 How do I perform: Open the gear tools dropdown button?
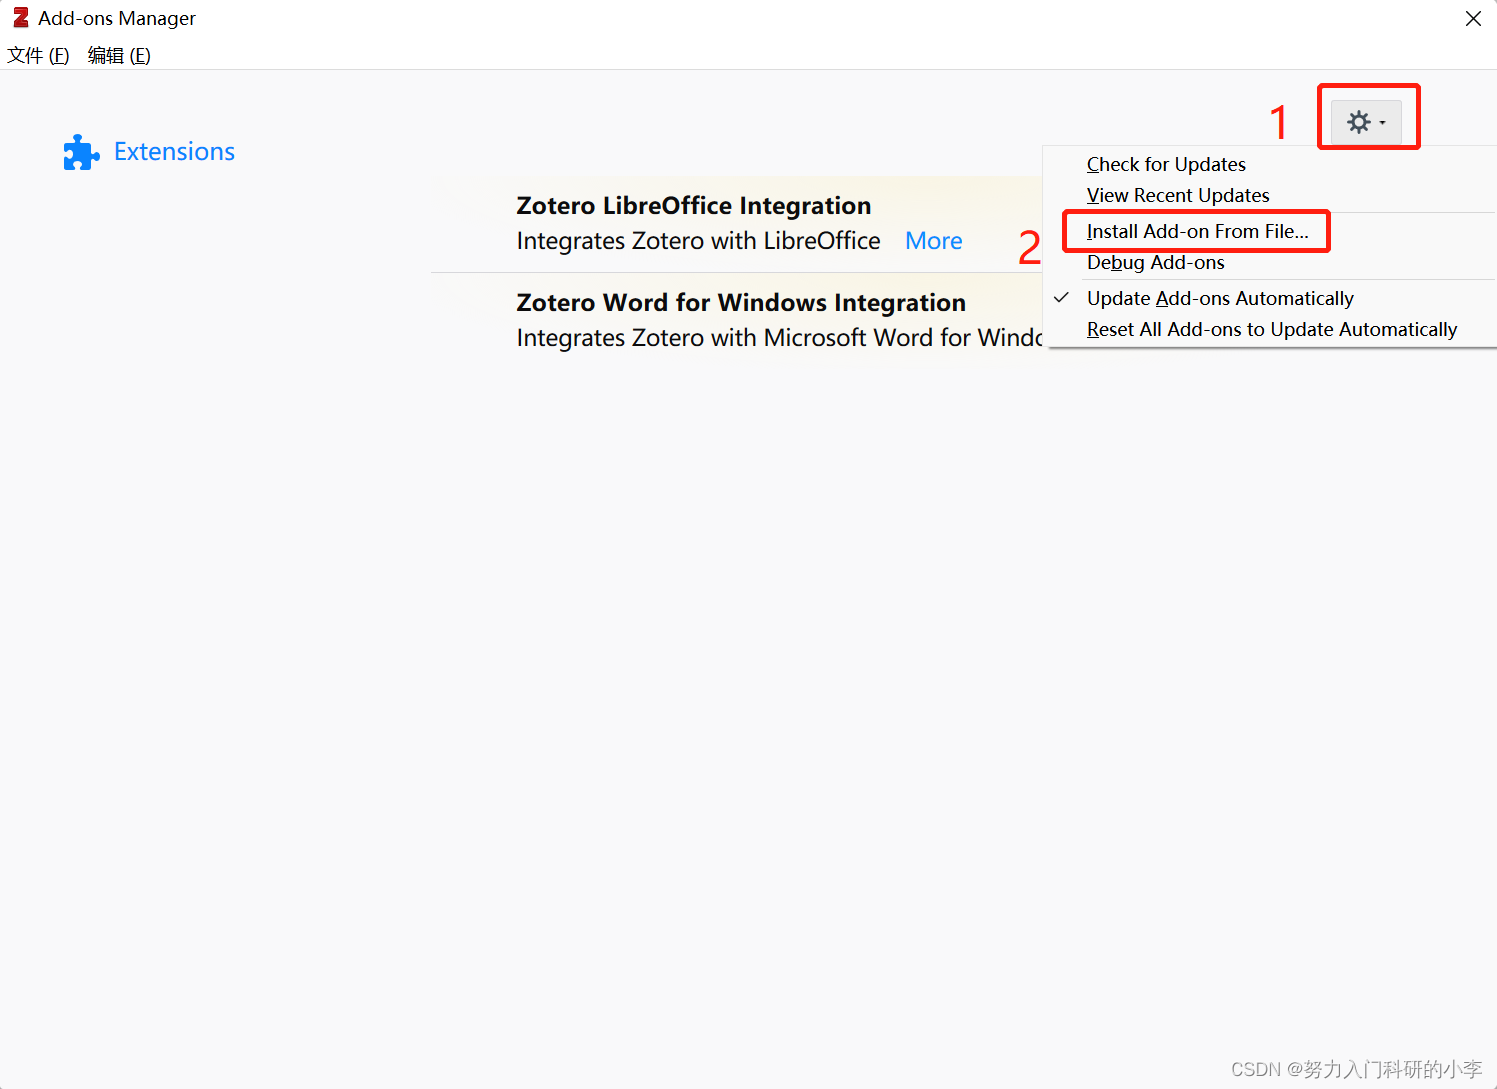(1366, 122)
